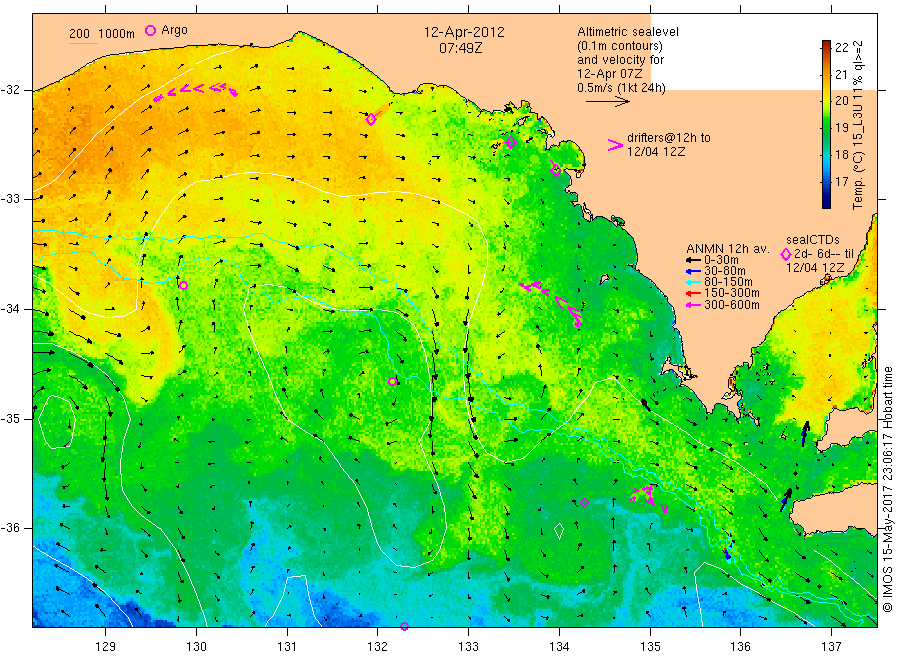
Task: Click the 133 longitude axis label
Action: [468, 647]
